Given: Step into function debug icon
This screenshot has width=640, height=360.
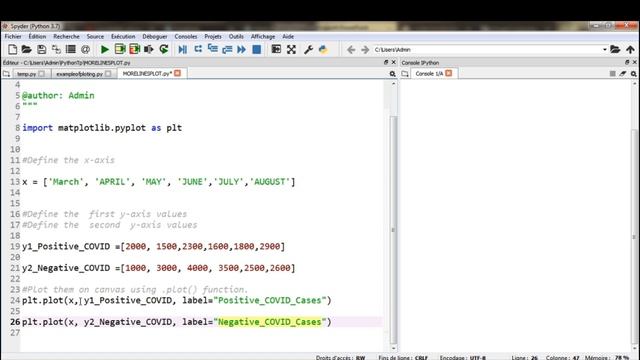Looking at the screenshot, I should pos(213,49).
